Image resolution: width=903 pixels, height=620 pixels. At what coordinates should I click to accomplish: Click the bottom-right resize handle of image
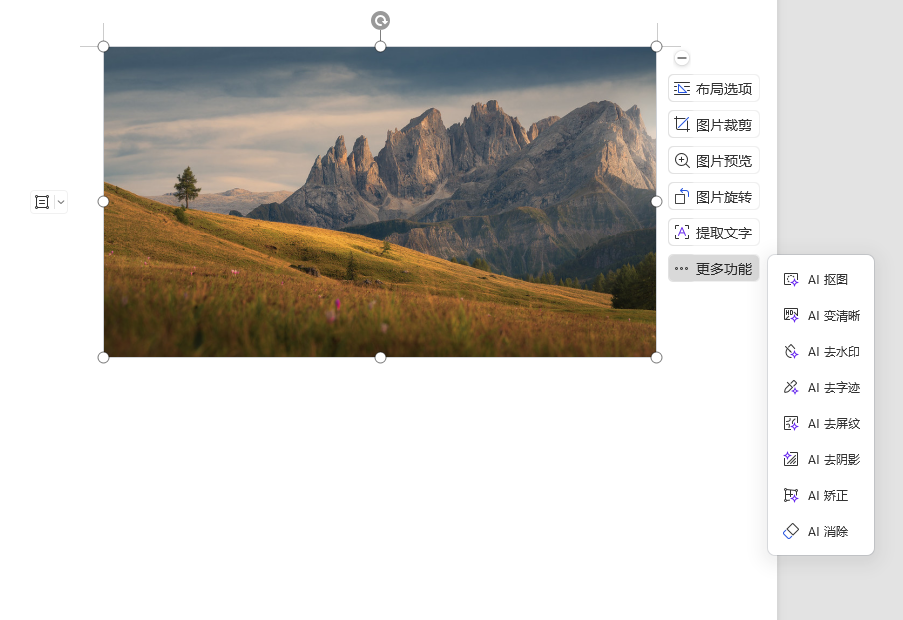[x=656, y=357]
